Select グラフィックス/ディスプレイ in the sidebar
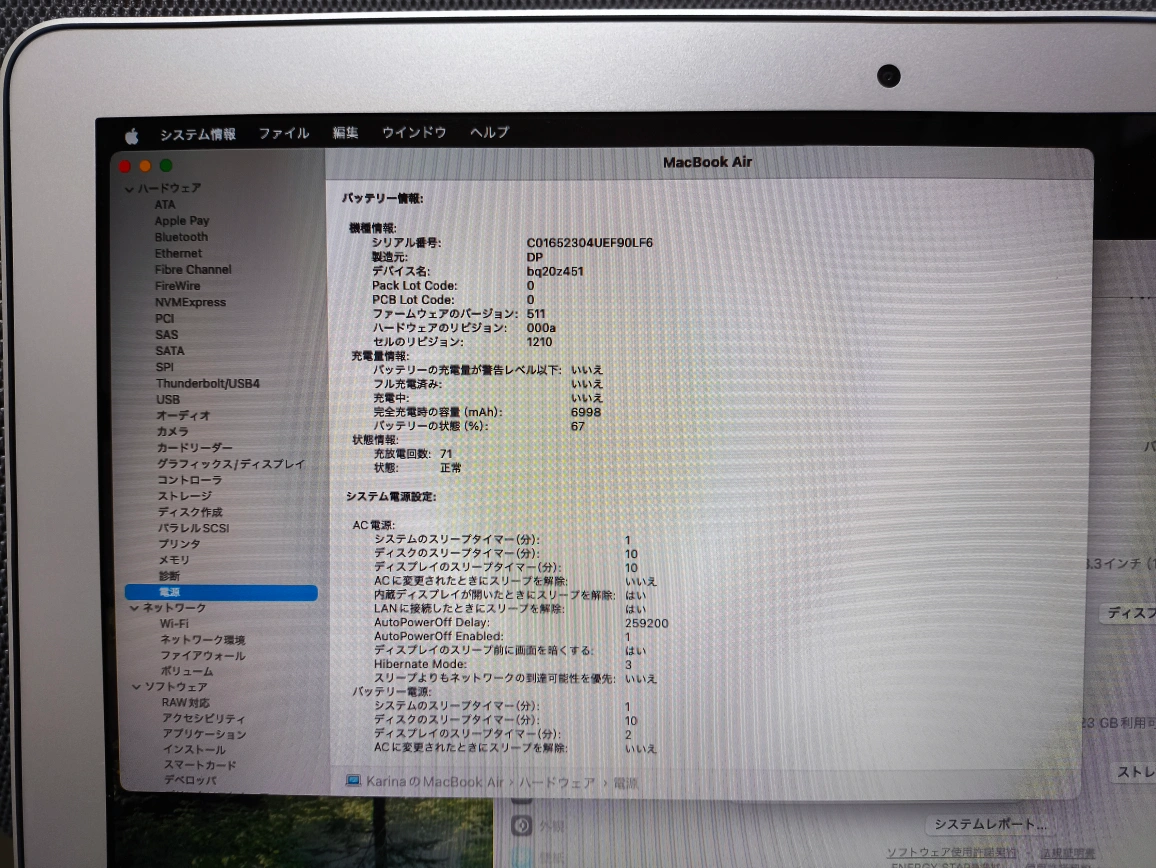This screenshot has width=1156, height=868. [x=231, y=464]
